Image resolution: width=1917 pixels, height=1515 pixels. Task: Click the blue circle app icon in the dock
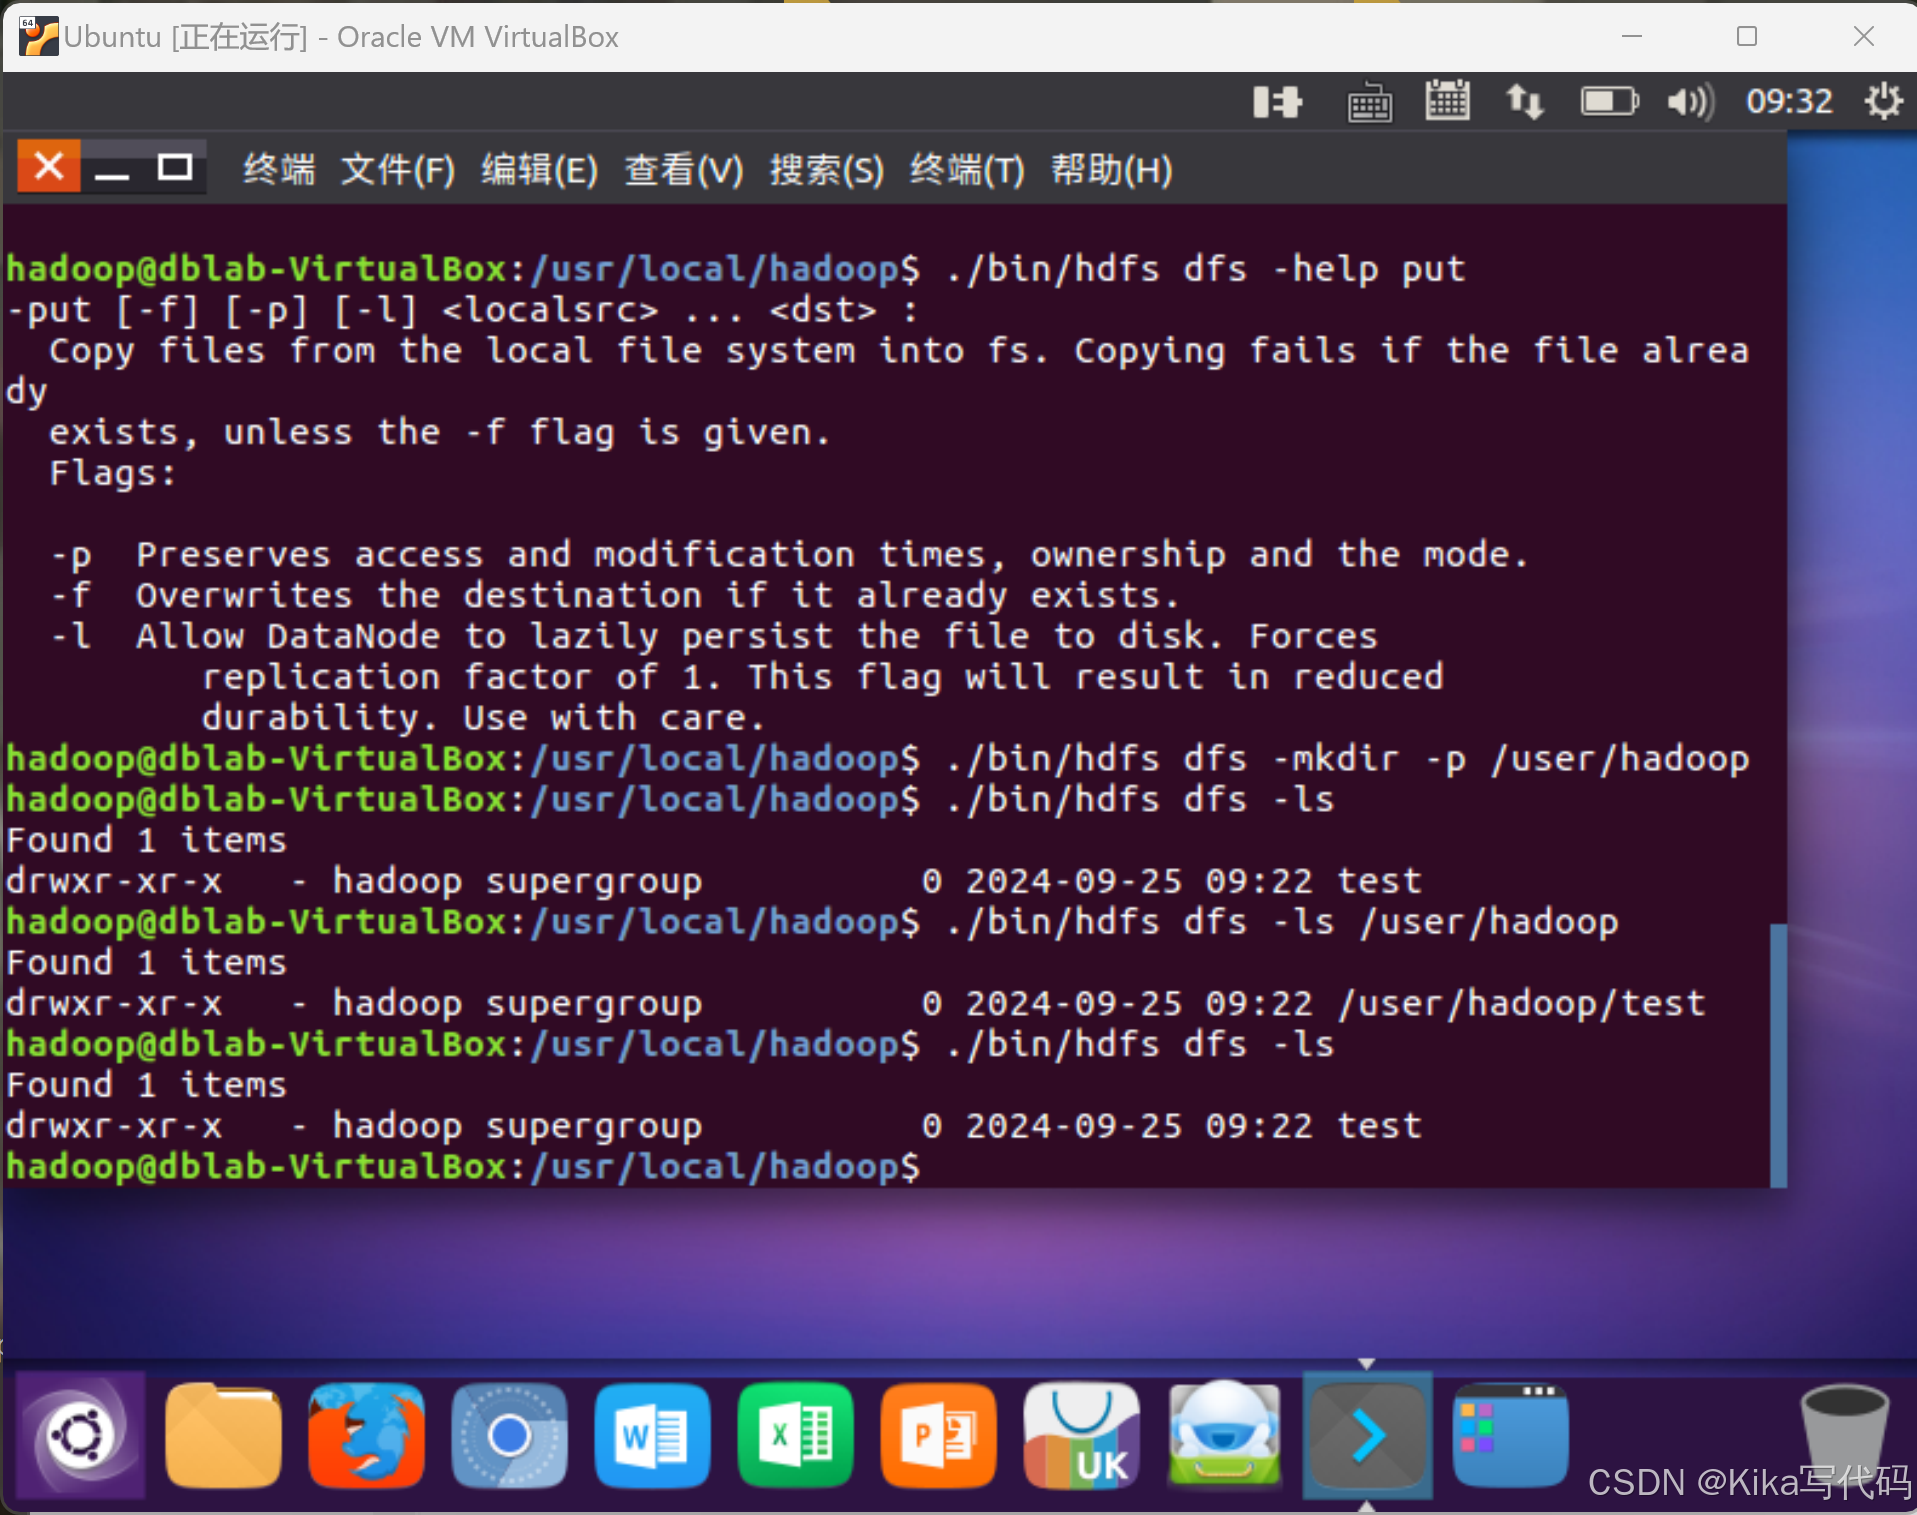click(x=509, y=1435)
